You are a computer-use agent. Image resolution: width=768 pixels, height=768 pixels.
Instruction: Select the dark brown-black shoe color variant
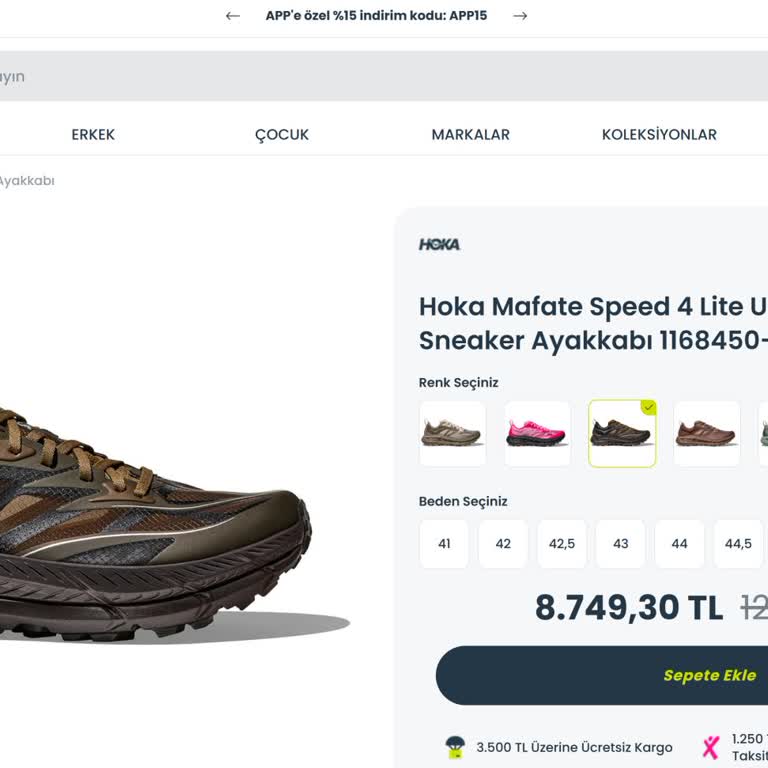[622, 433]
